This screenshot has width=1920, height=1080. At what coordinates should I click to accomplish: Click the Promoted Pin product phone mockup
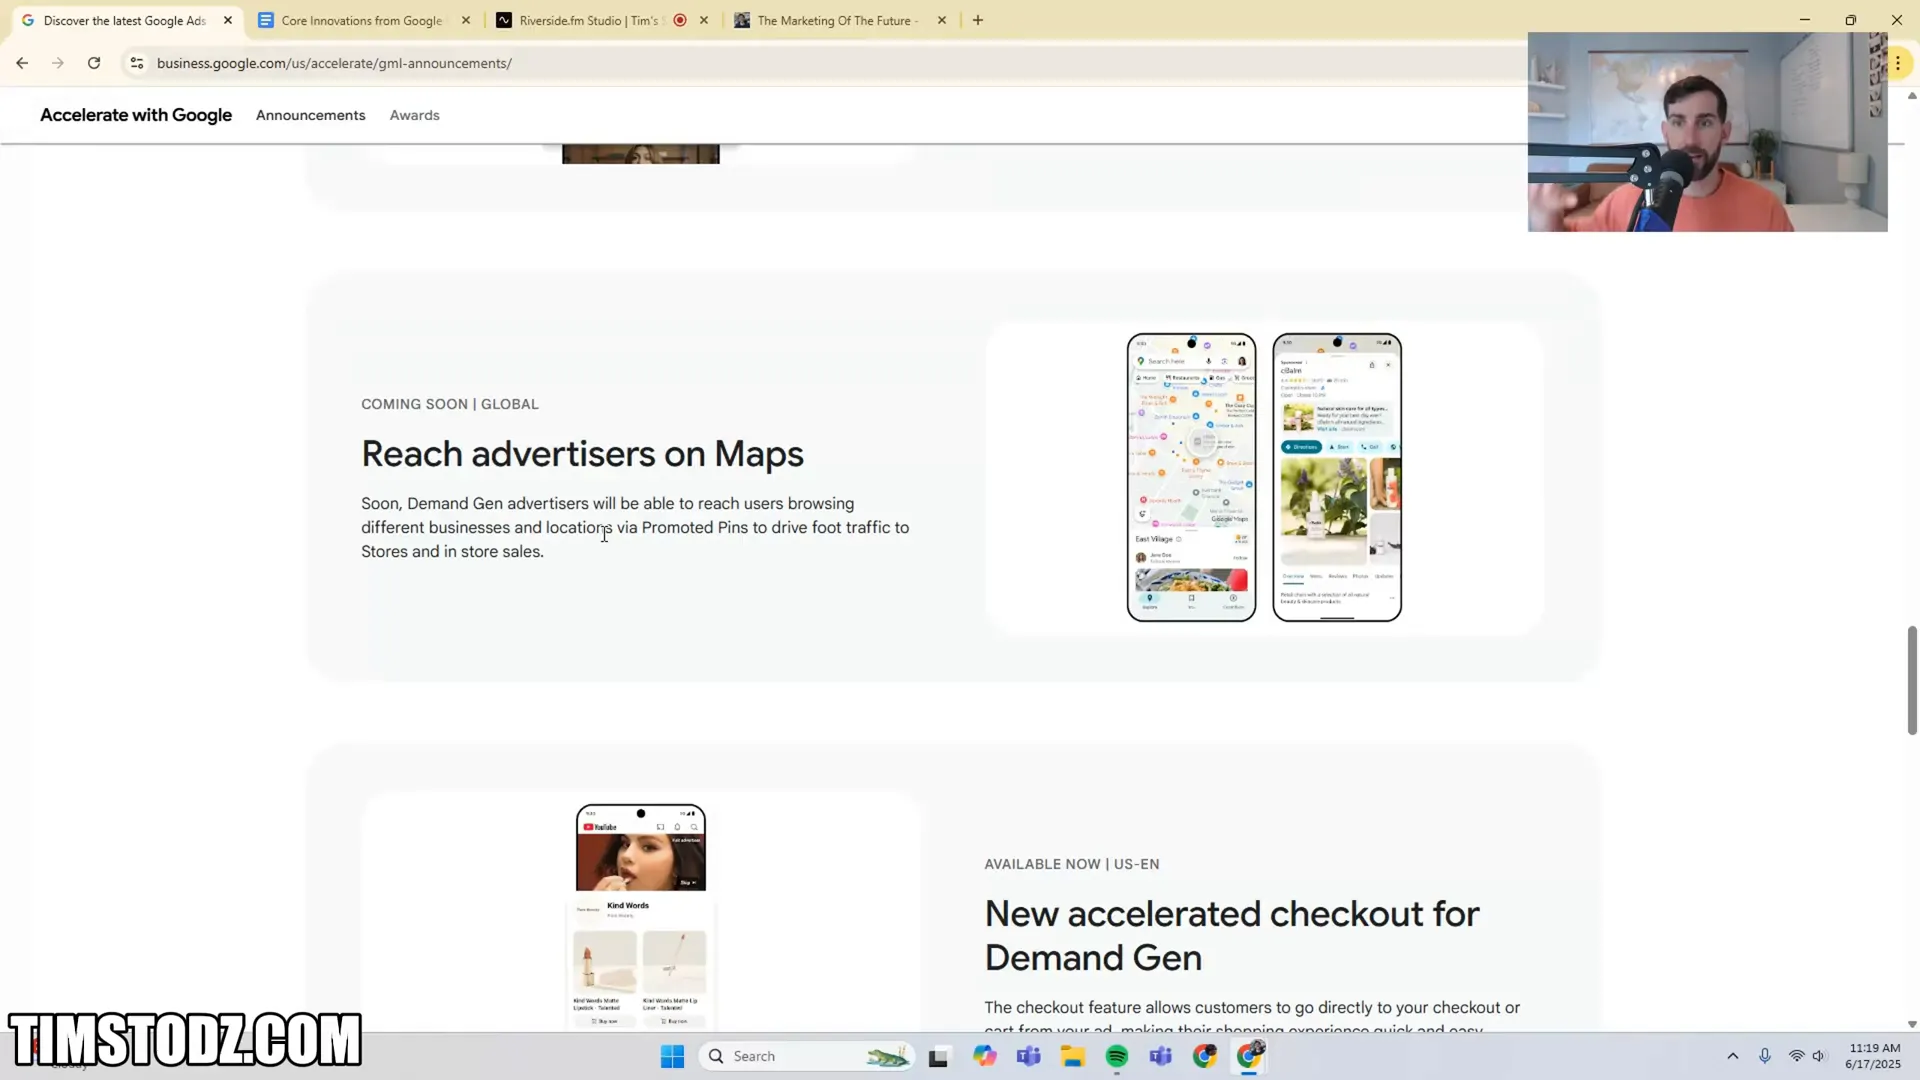coord(1337,477)
